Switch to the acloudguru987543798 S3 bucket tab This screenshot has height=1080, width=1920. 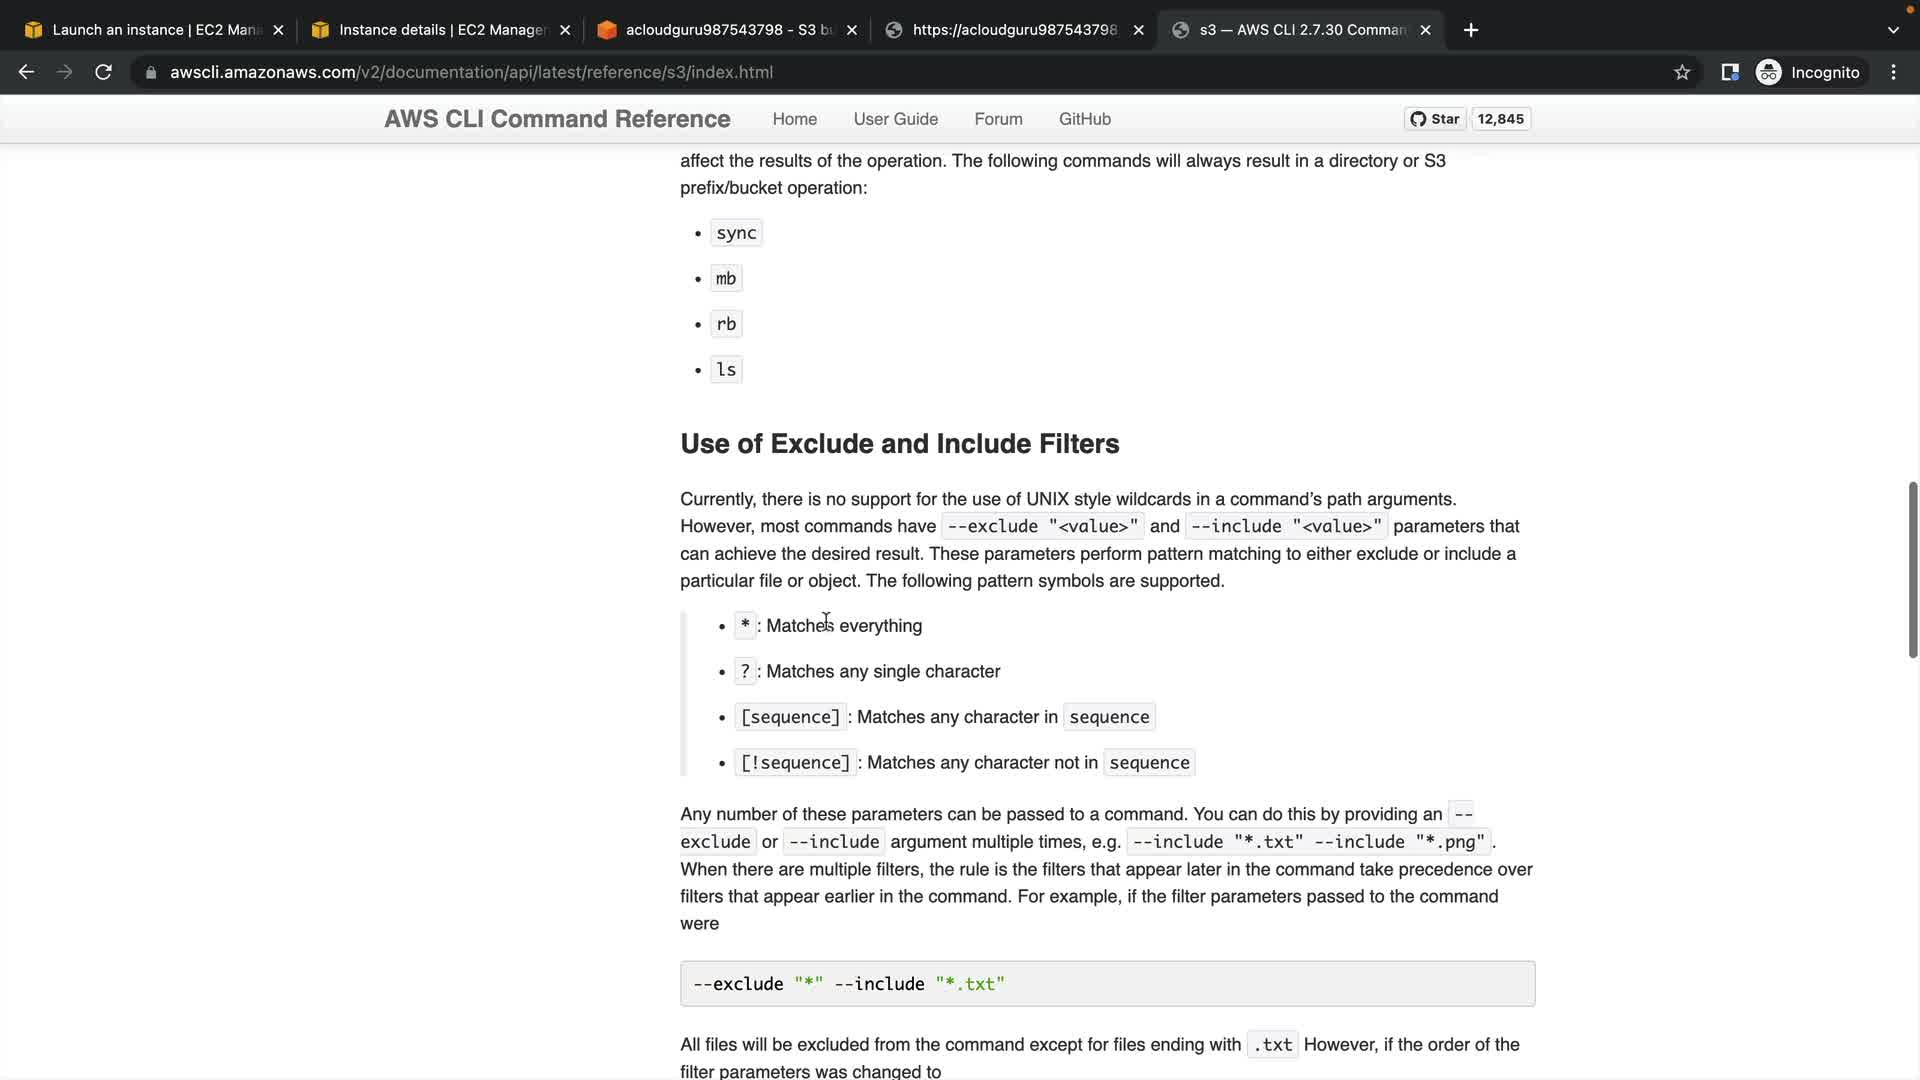[724, 30]
